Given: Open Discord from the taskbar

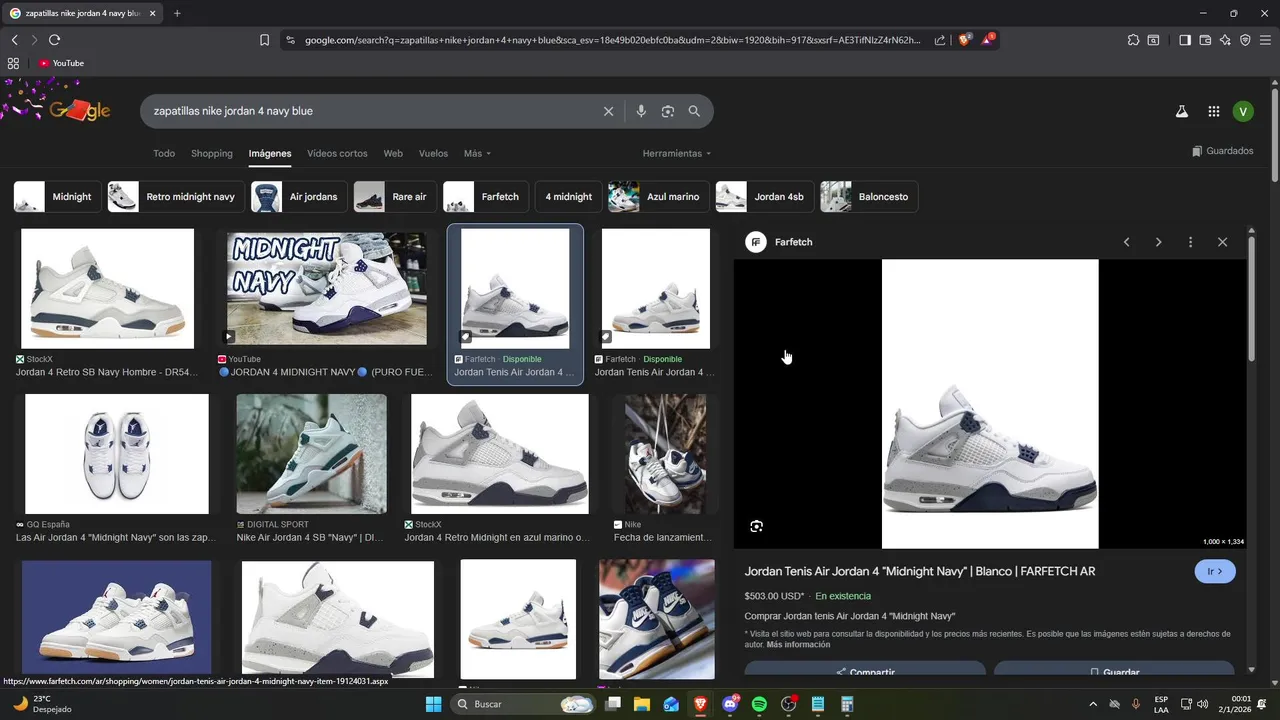Looking at the screenshot, I should pos(730,704).
